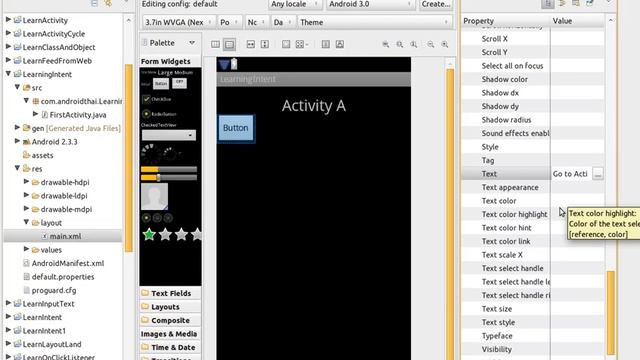Open the Images & Media palette category
The height and width of the screenshot is (360, 640).
click(170, 333)
